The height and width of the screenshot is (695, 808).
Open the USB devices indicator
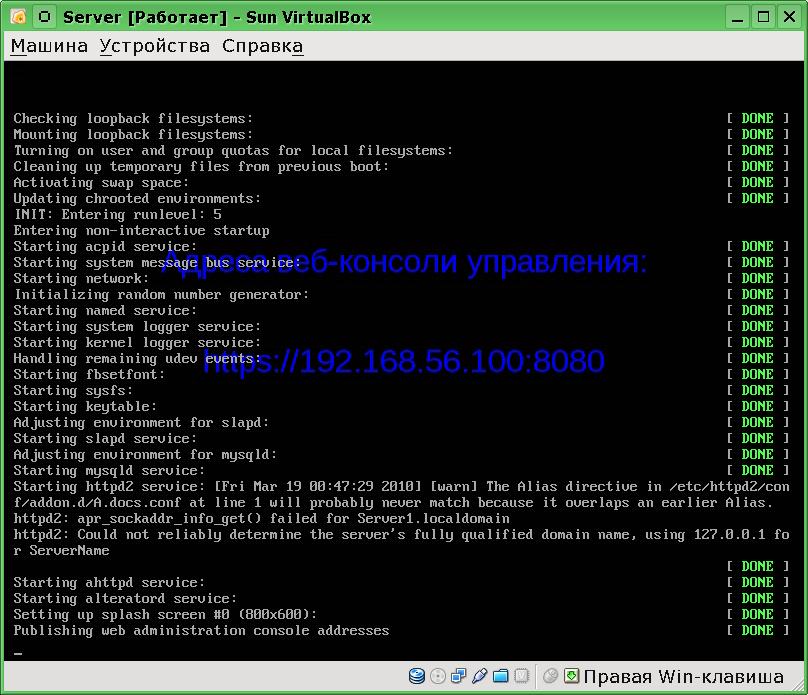[x=479, y=676]
